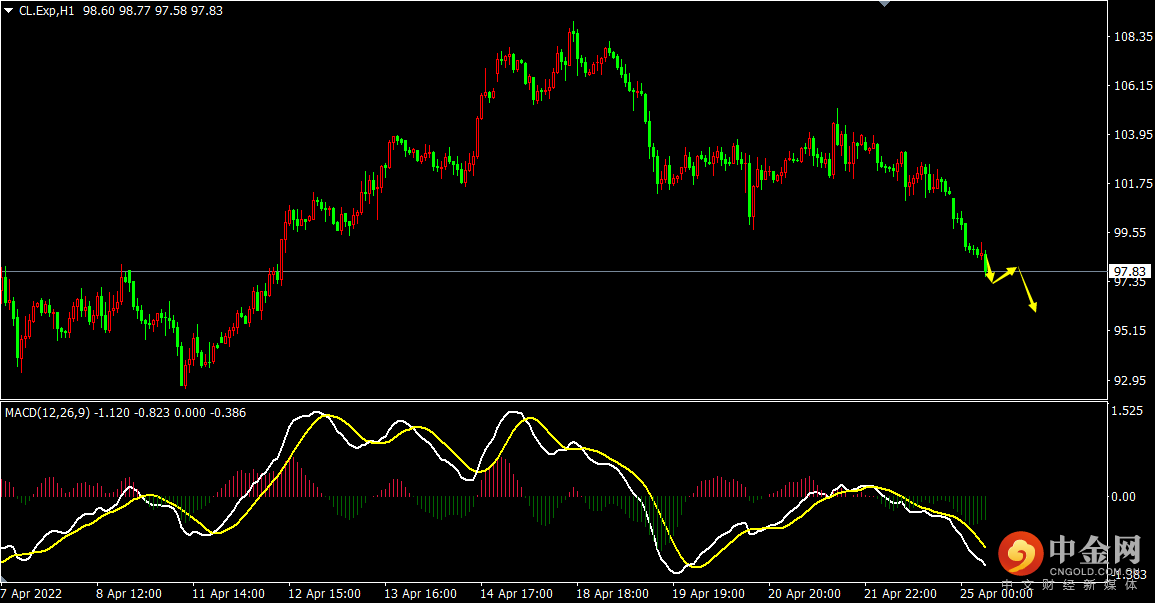Click the chart shift marker at top edge

(883, 4)
